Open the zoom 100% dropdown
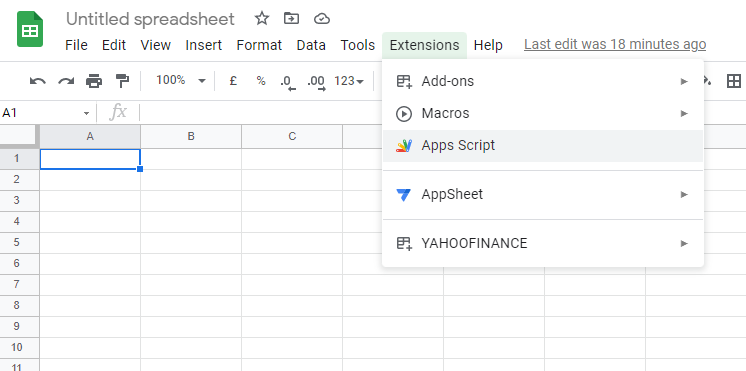This screenshot has height=371, width=746. tap(181, 80)
